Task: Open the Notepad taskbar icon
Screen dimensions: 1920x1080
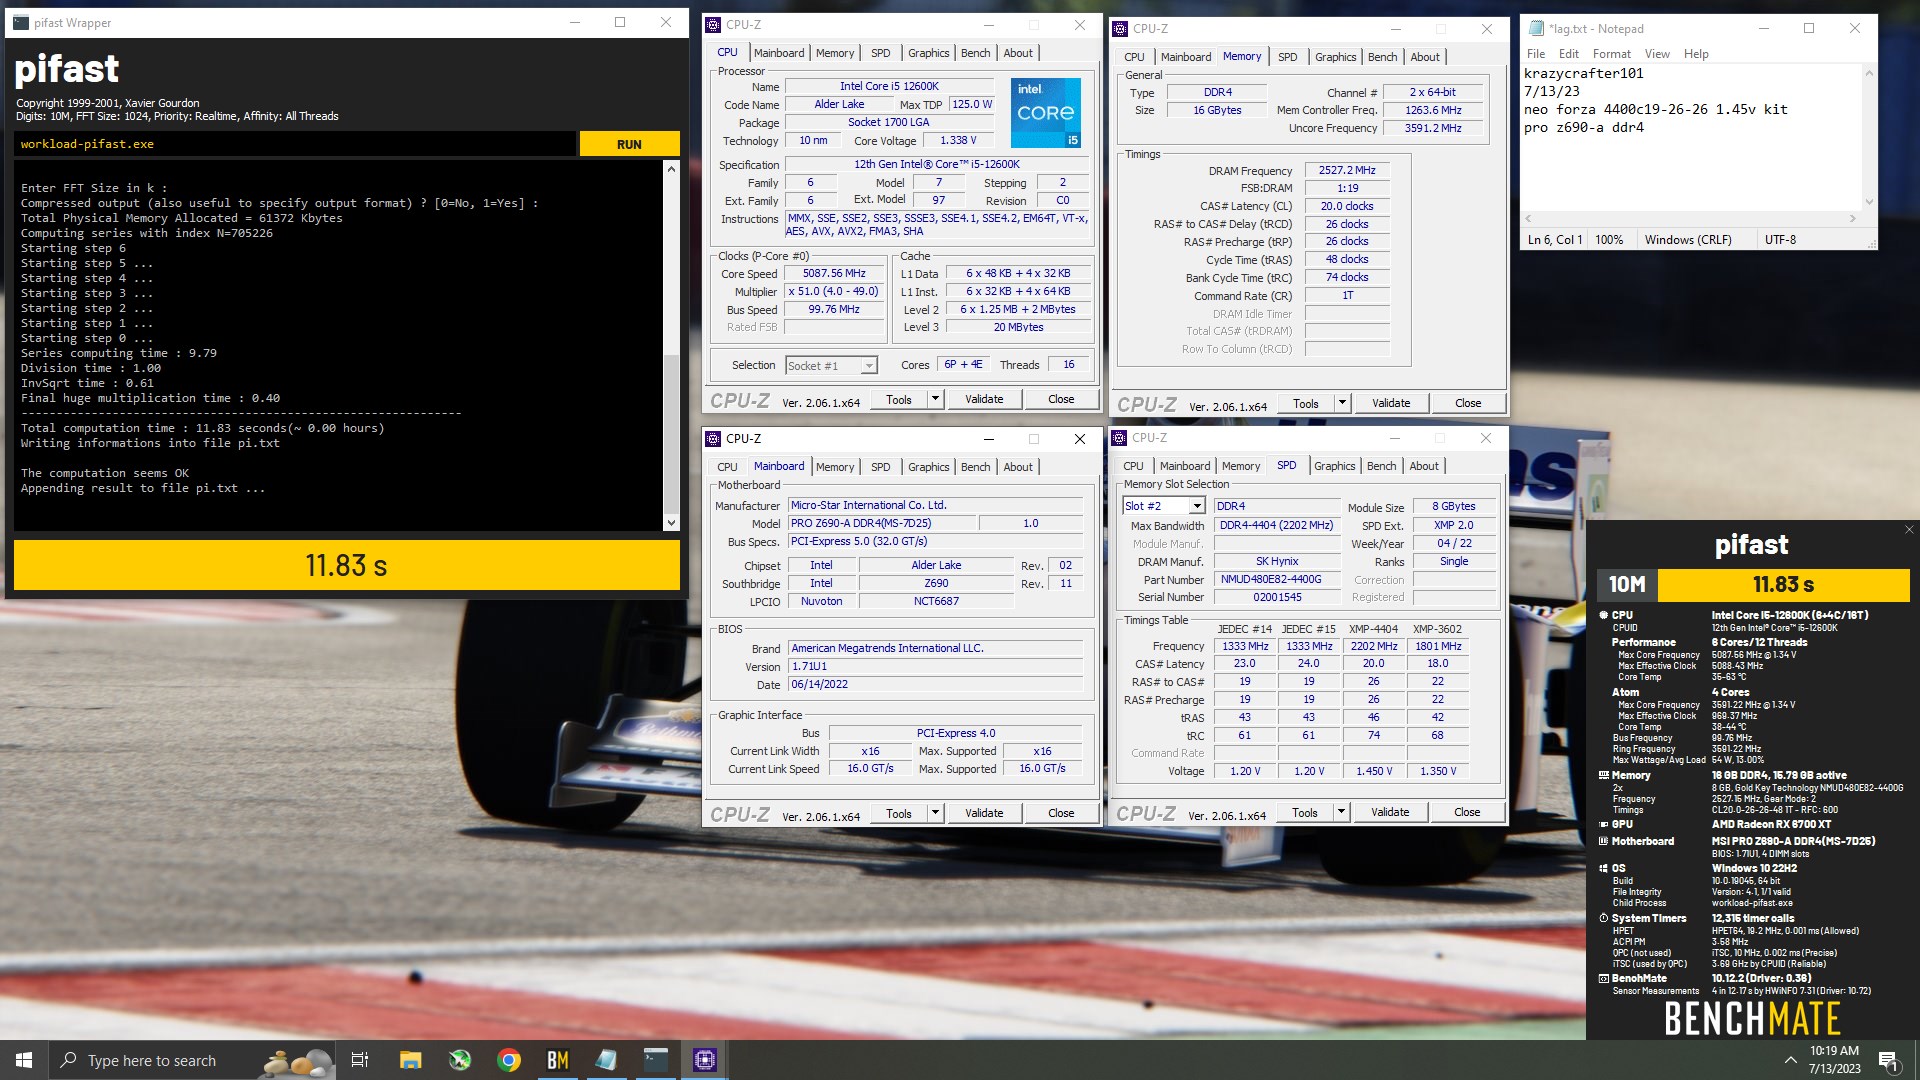Action: point(607,1060)
